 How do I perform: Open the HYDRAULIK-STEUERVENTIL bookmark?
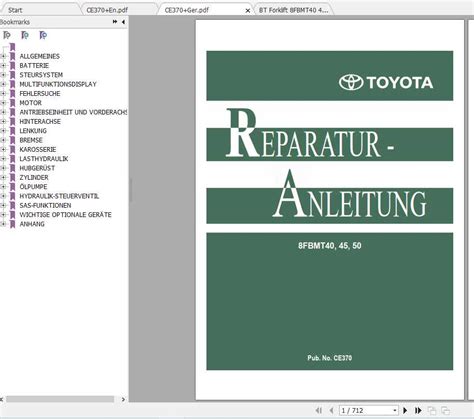pyautogui.click(x=59, y=196)
